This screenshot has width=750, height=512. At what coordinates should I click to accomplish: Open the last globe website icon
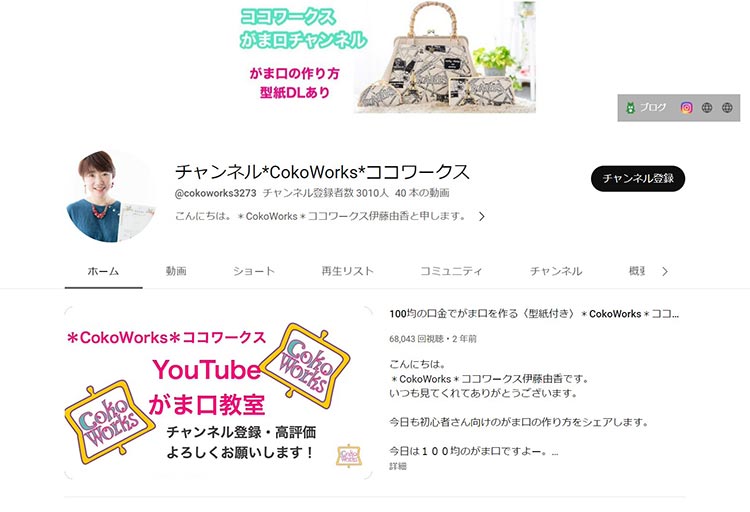click(727, 108)
